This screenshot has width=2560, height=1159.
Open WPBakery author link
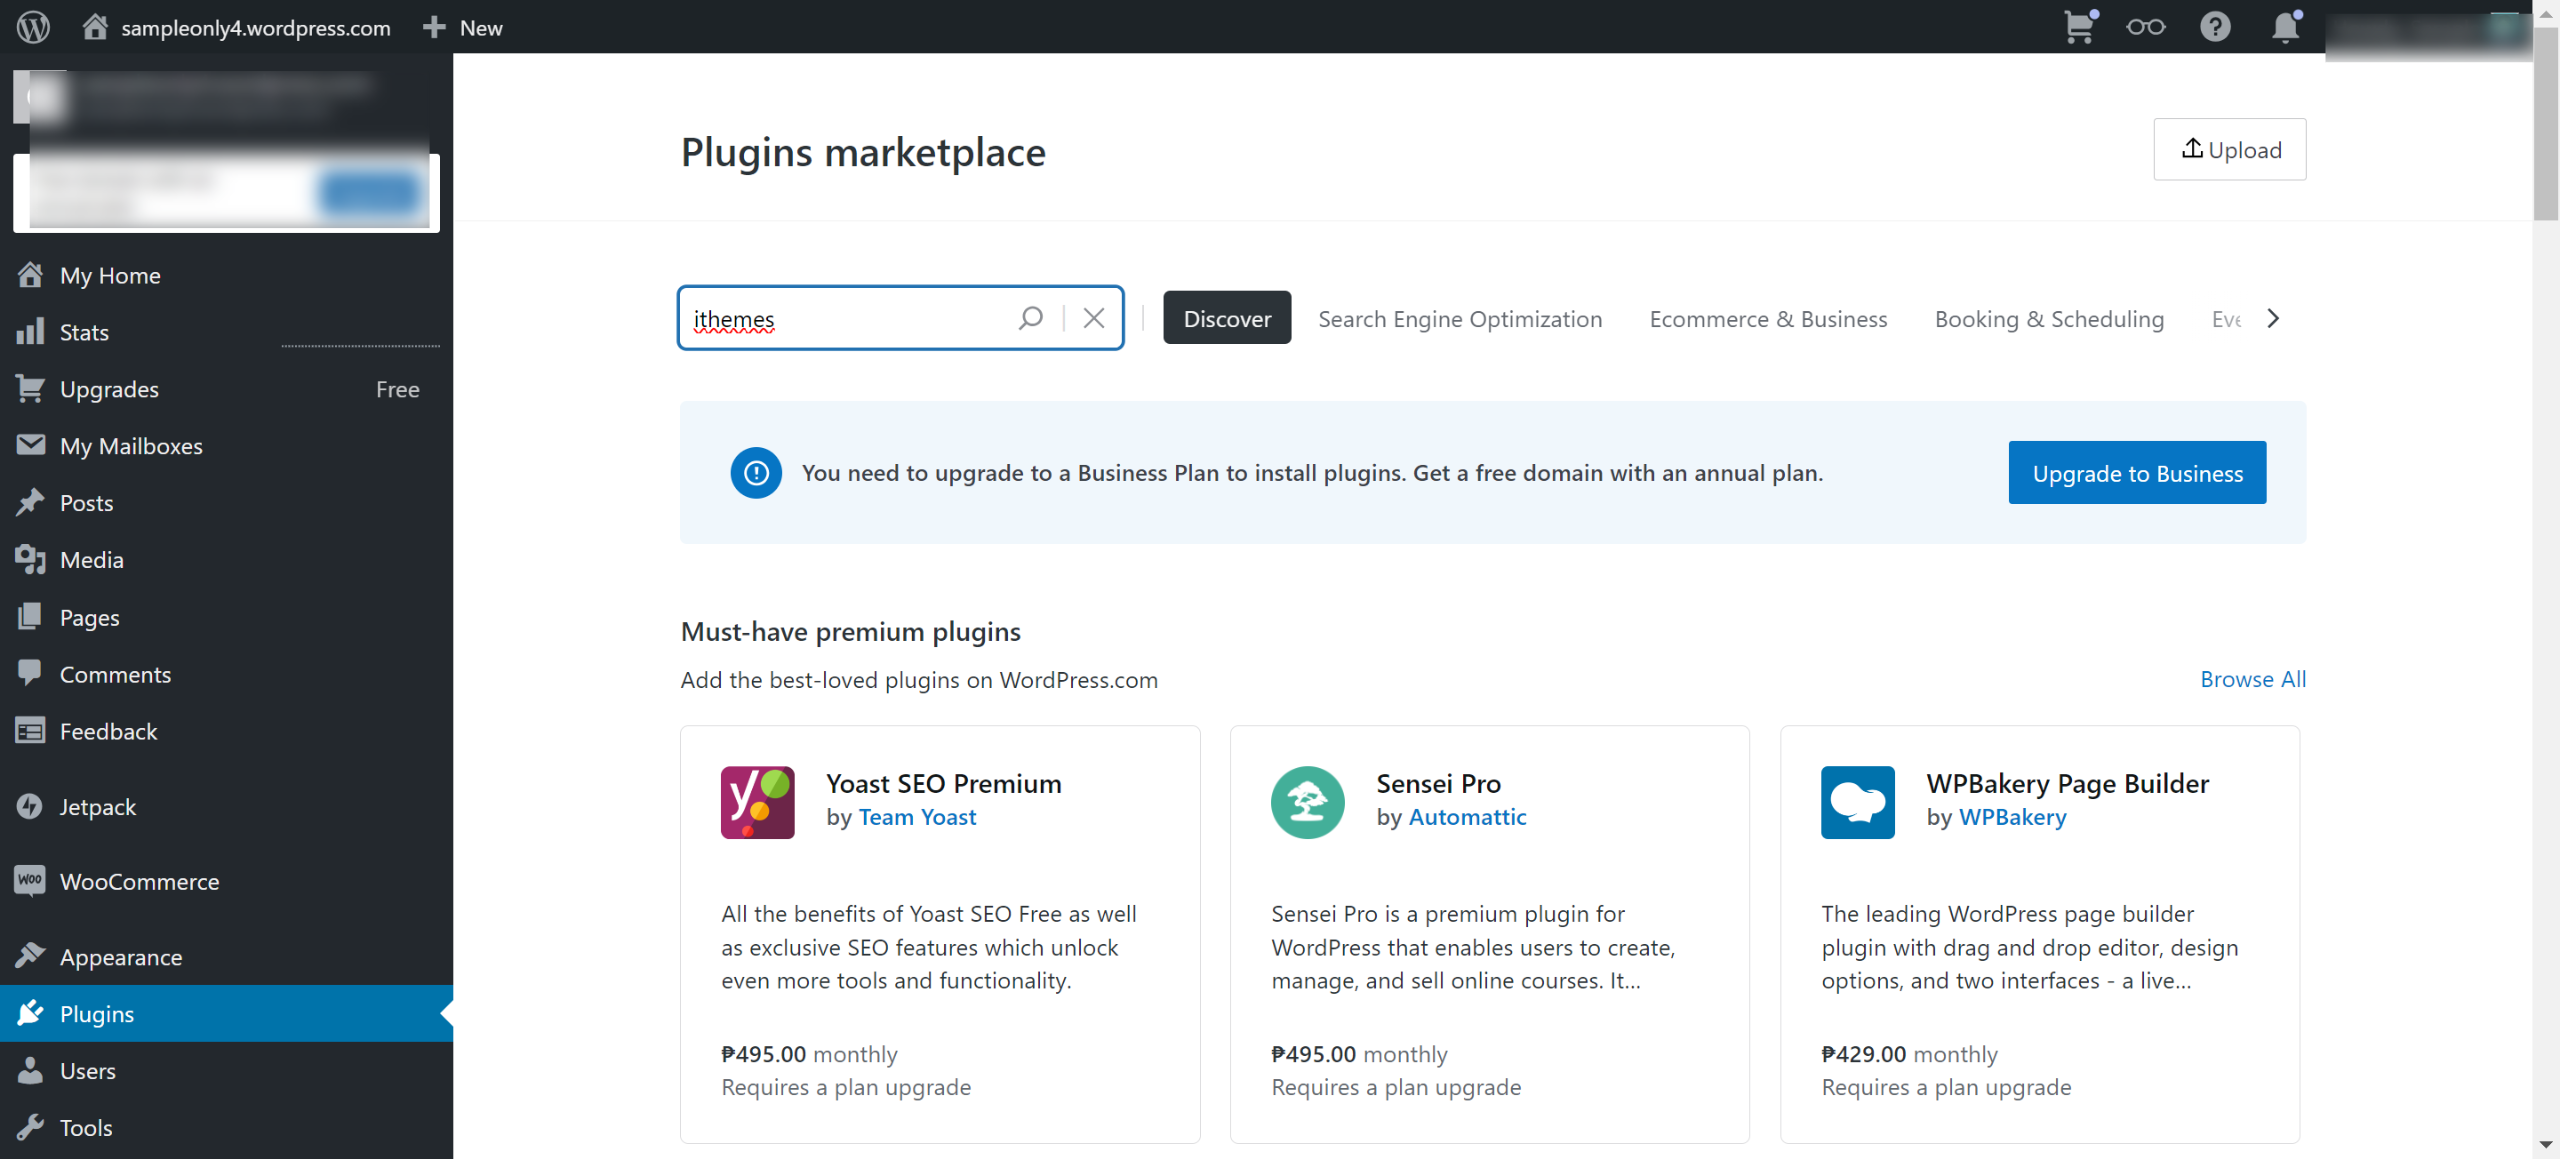[2012, 817]
